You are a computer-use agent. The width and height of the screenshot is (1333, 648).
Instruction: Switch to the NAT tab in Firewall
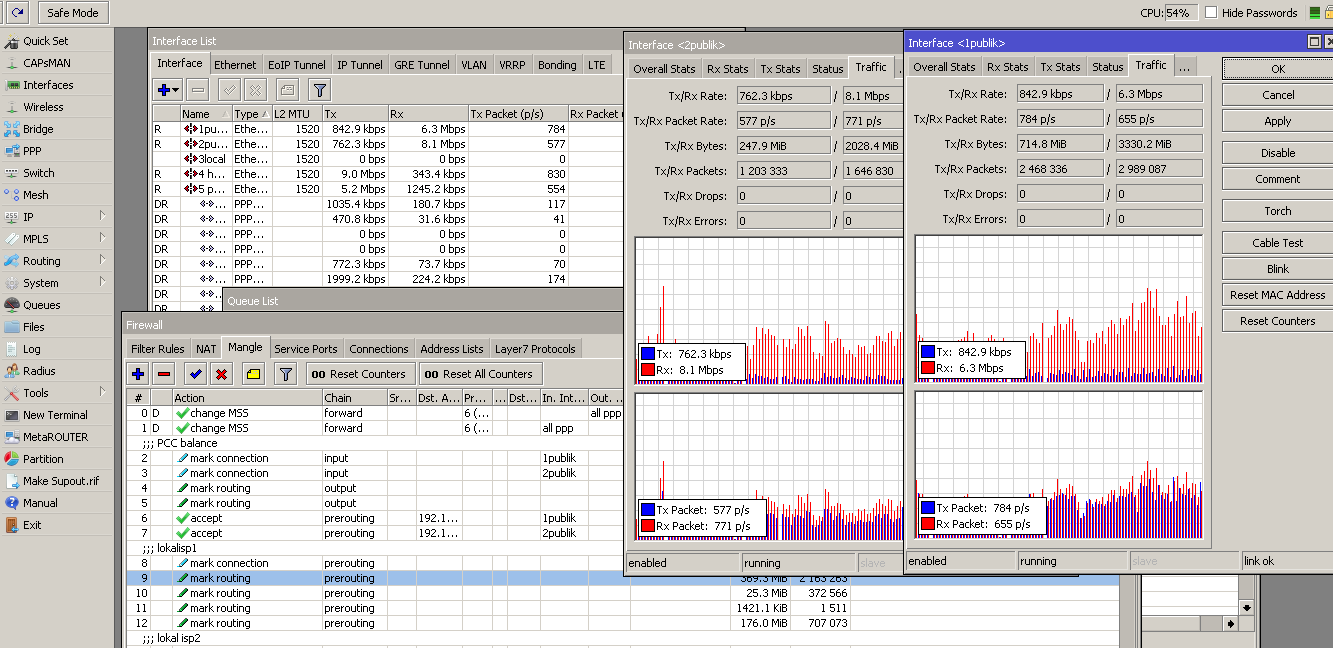(206, 349)
